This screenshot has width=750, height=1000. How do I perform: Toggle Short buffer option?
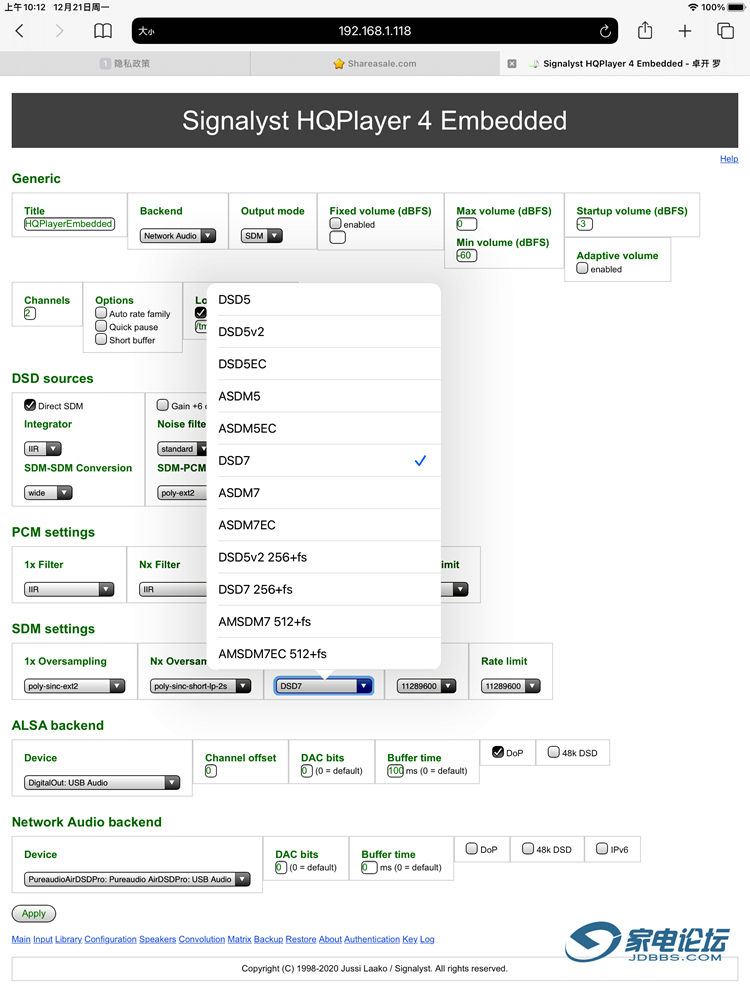coord(101,339)
